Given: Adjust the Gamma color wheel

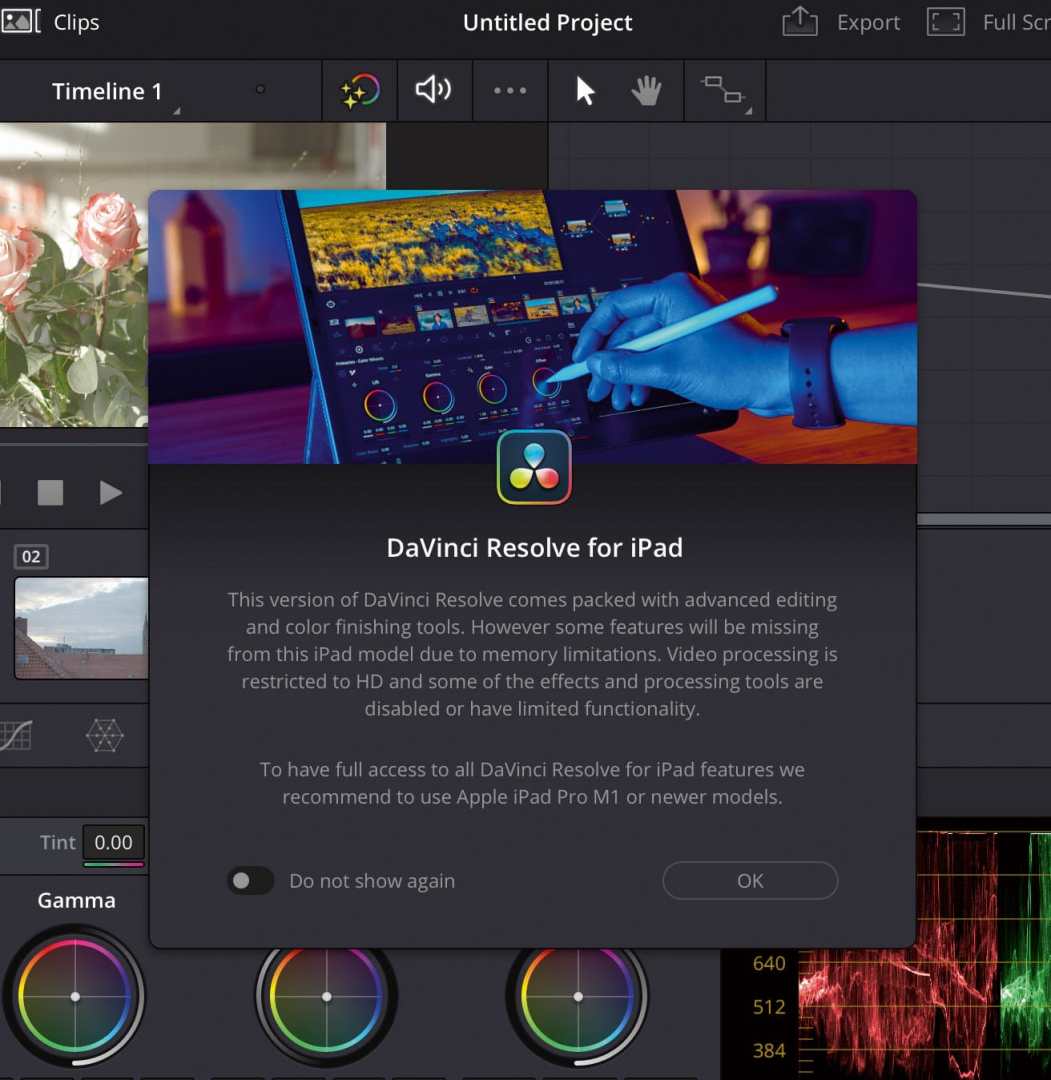Looking at the screenshot, I should tap(75, 996).
